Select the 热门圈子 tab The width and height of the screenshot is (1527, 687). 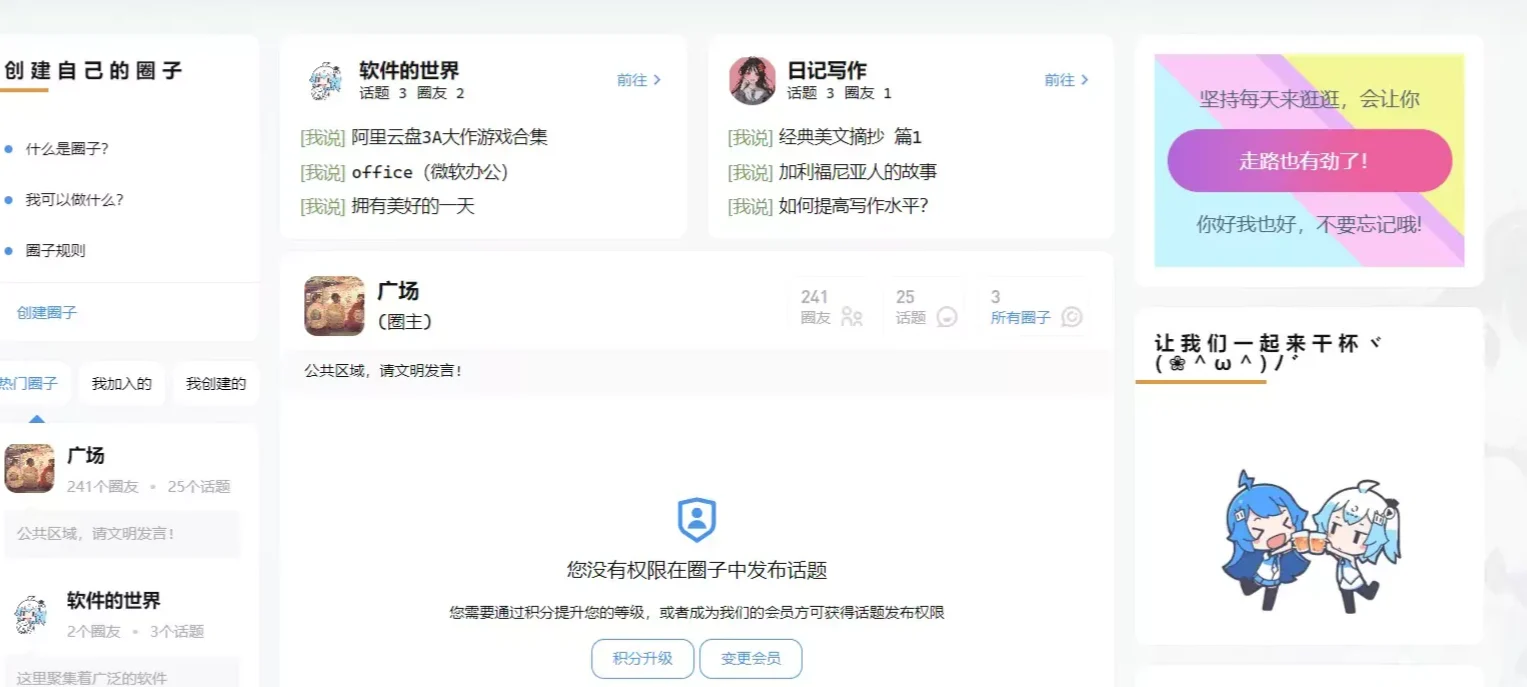pyautogui.click(x=29, y=384)
